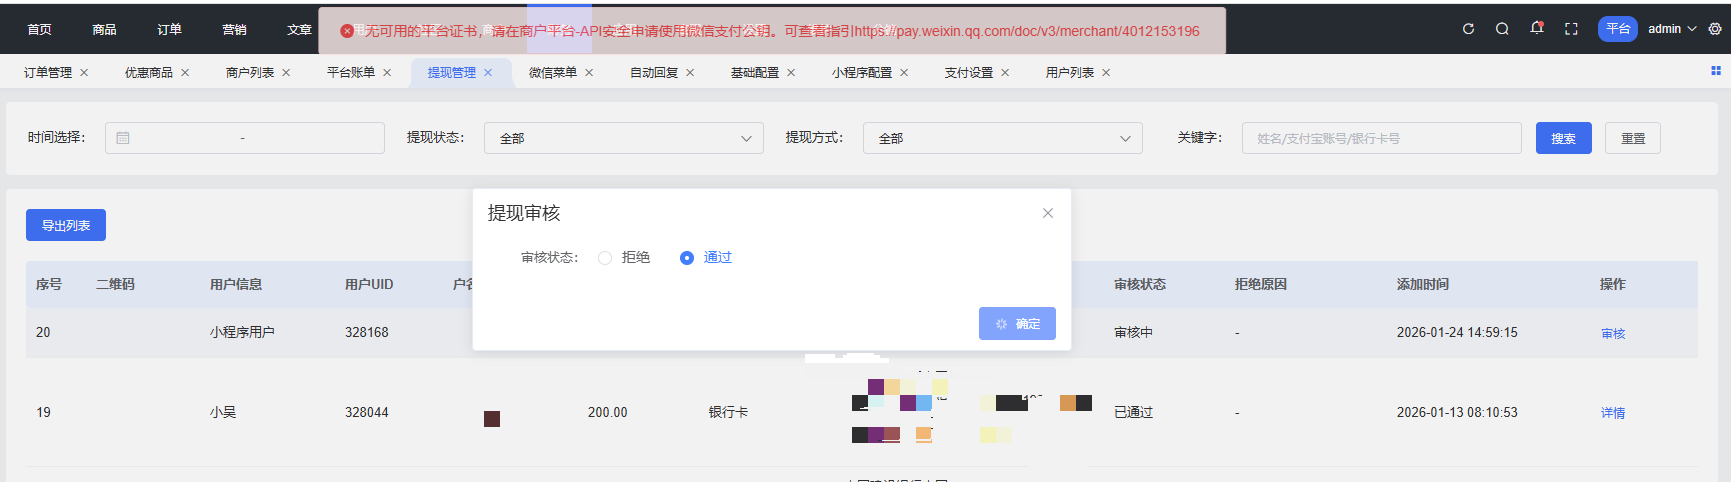Screen dimensions: 1731x482
Task: Select the 通过 radio option
Action: pyautogui.click(x=687, y=258)
